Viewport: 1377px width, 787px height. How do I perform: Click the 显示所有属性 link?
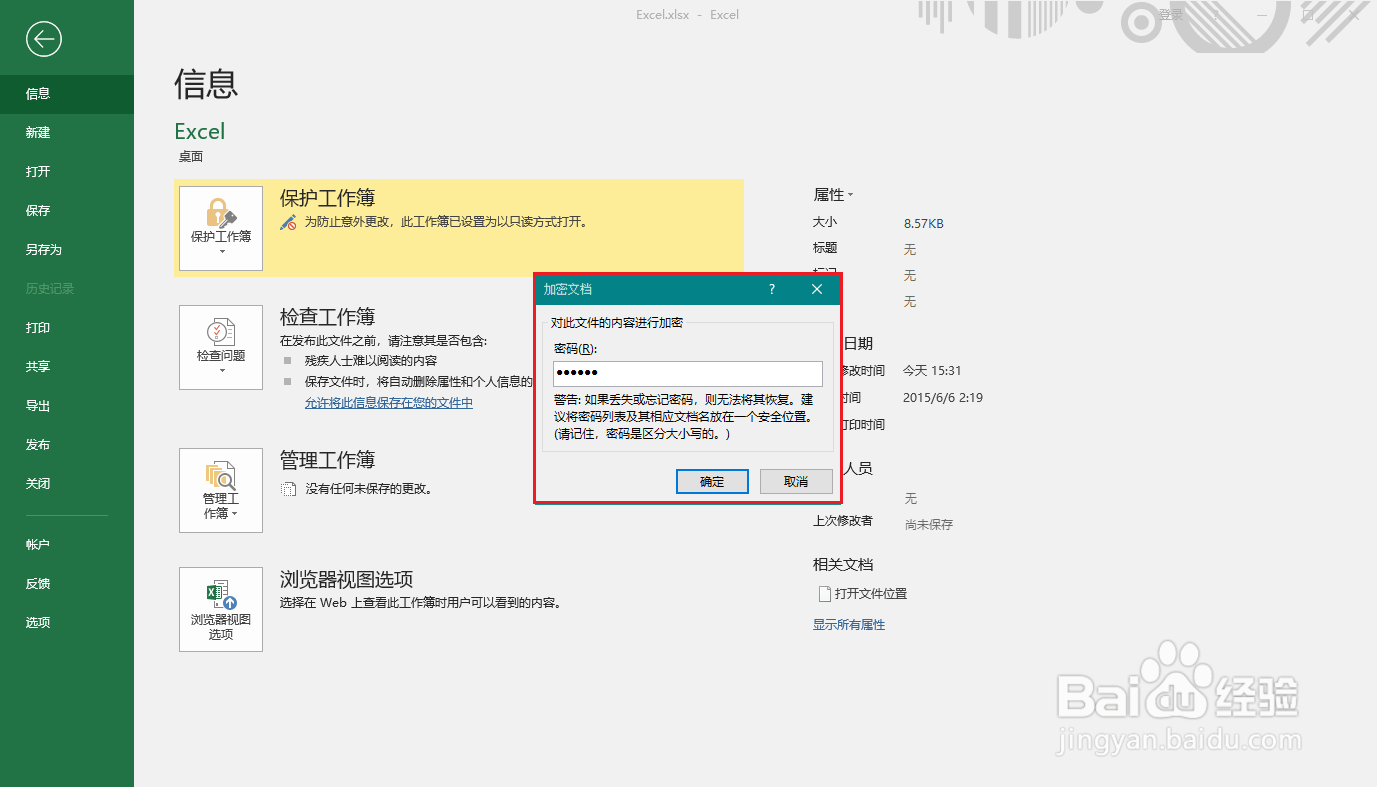point(849,625)
